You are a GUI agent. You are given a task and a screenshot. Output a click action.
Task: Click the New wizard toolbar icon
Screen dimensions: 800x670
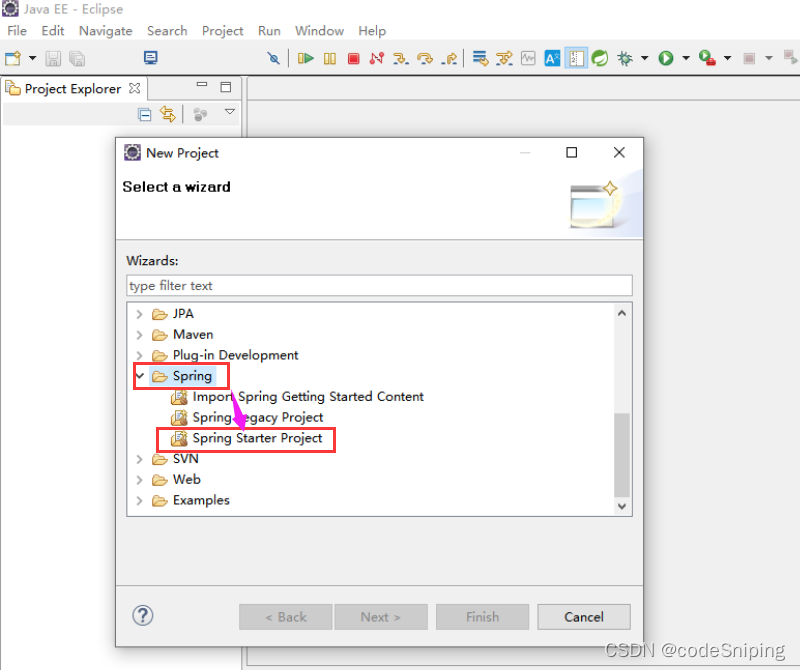click(13, 58)
